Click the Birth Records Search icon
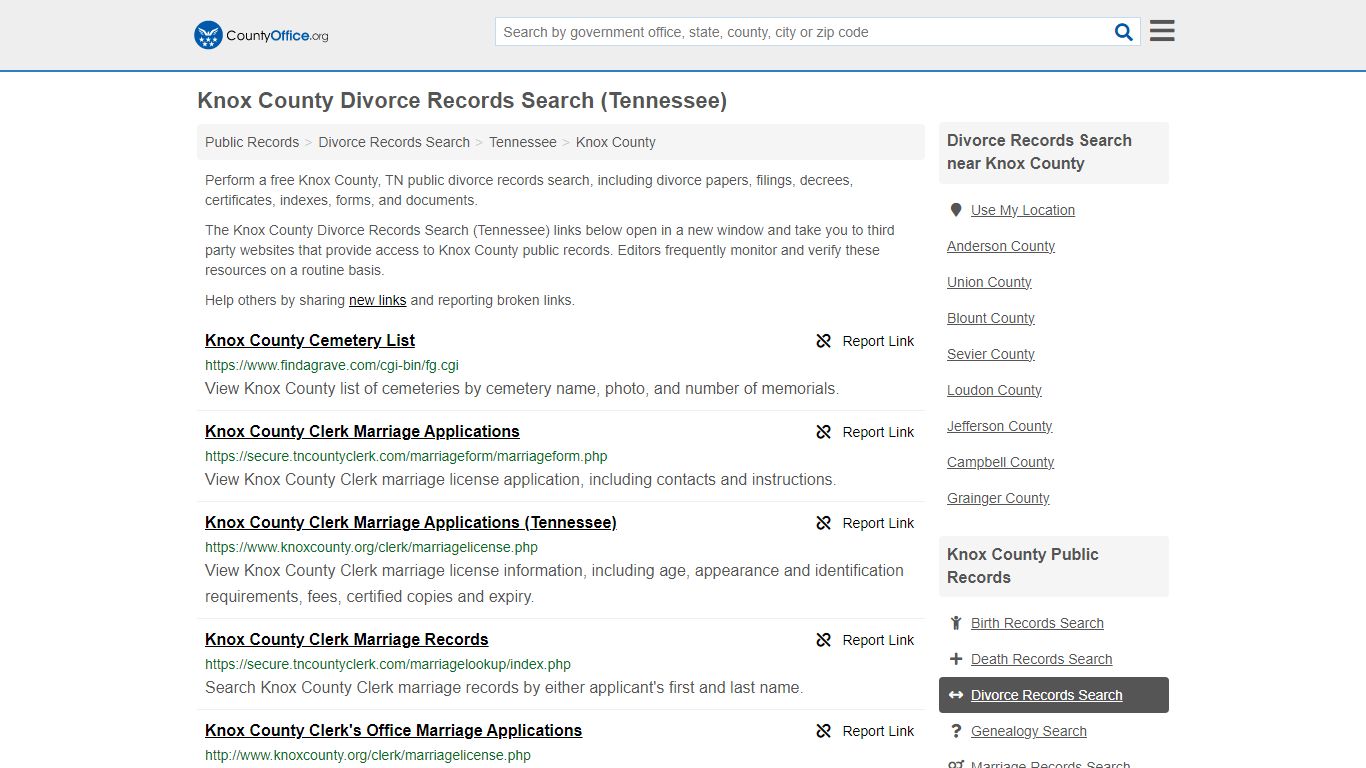This screenshot has height=768, width=1366. pyautogui.click(x=956, y=623)
